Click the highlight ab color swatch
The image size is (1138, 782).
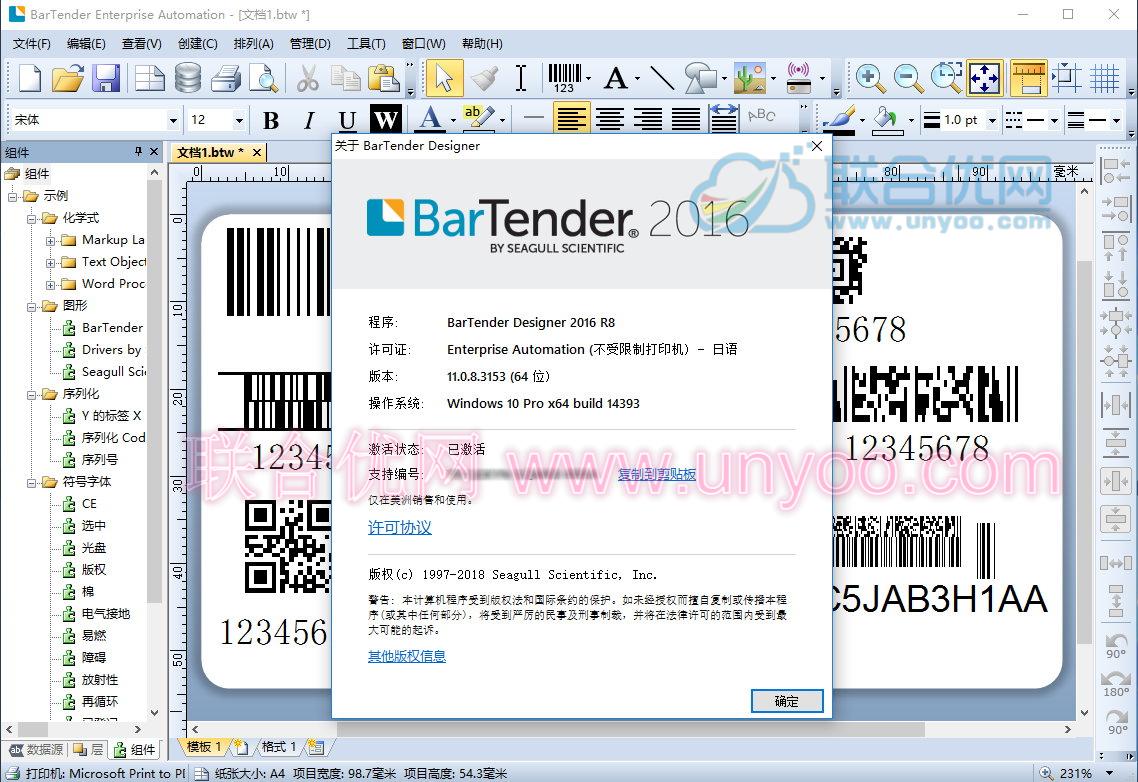(x=478, y=118)
